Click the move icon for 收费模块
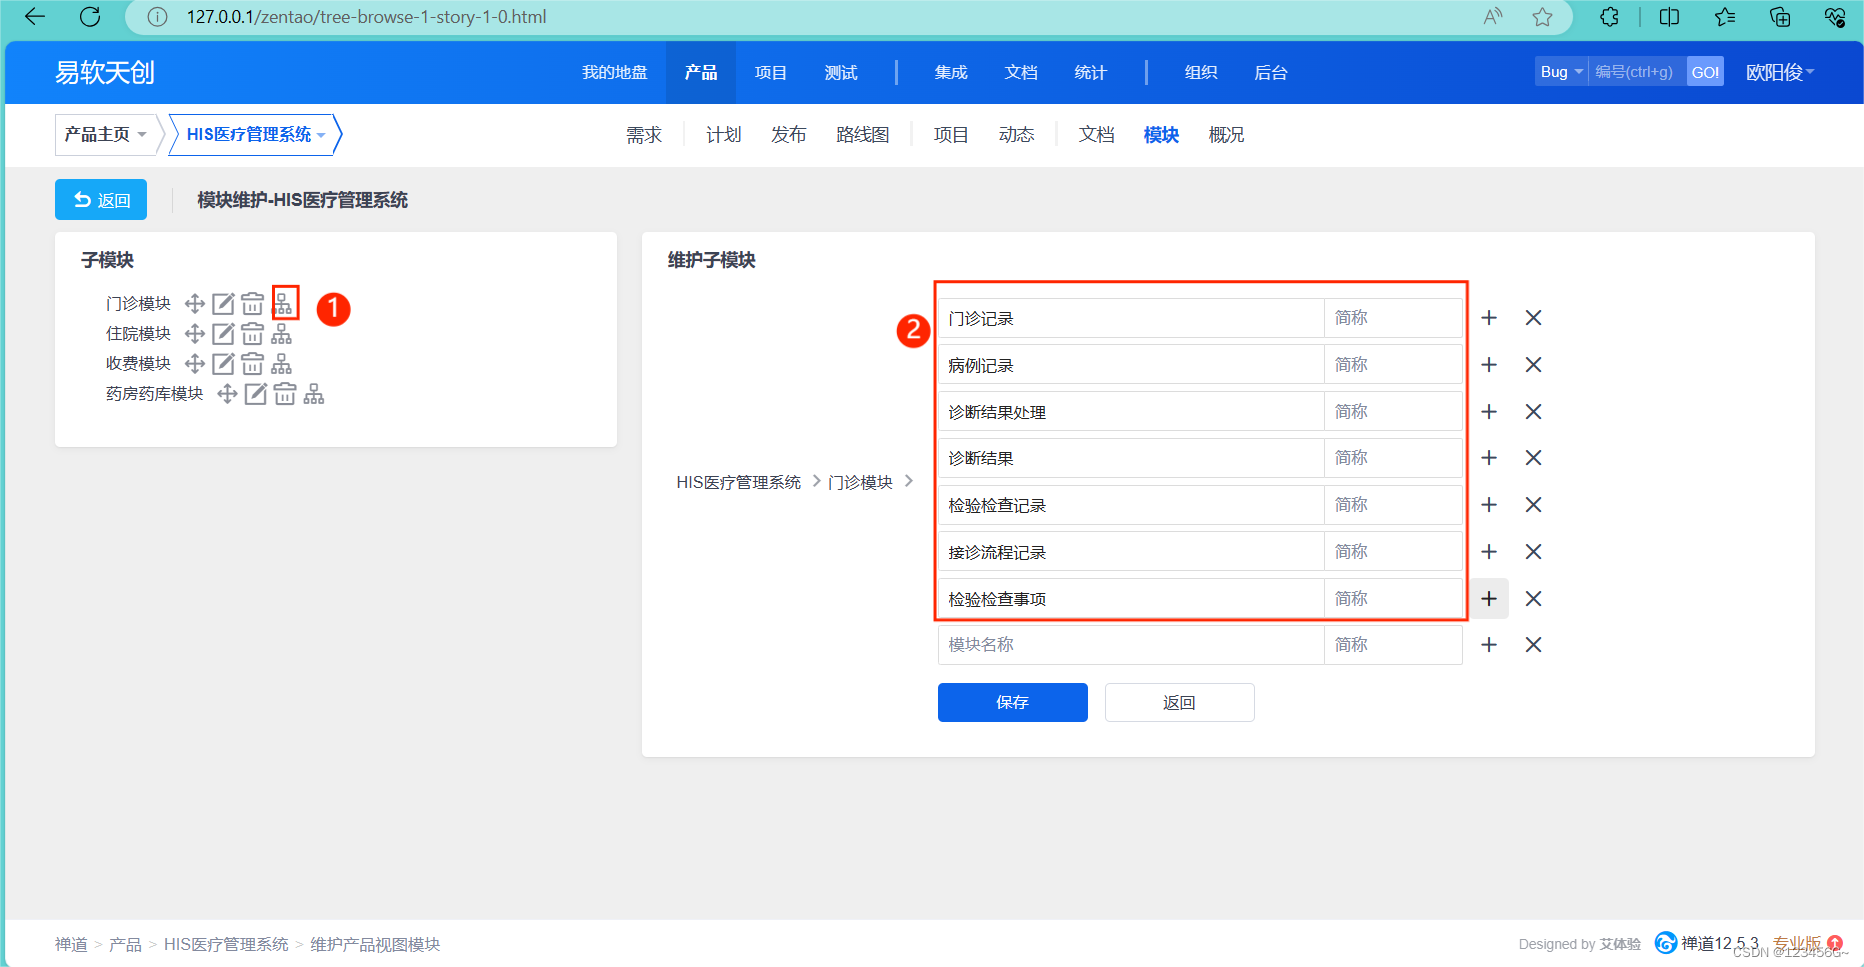Image resolution: width=1864 pixels, height=967 pixels. [195, 364]
